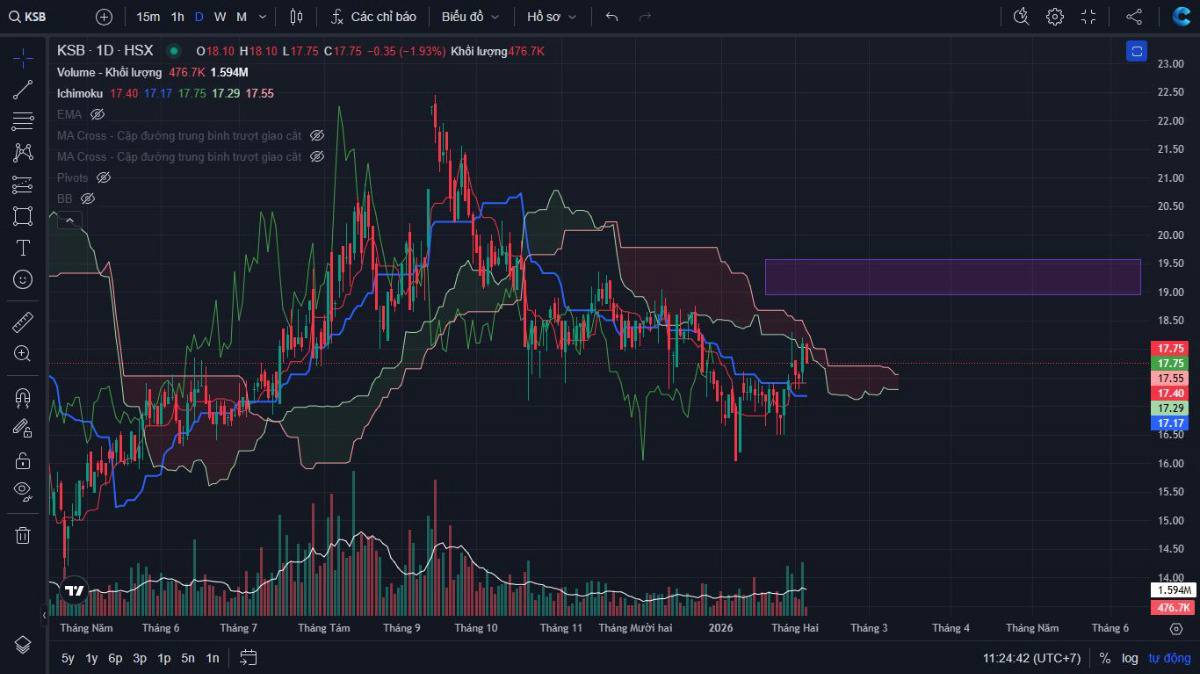The width and height of the screenshot is (1200, 674).
Task: Open the Hồ sơ dropdown menu
Action: click(x=551, y=17)
